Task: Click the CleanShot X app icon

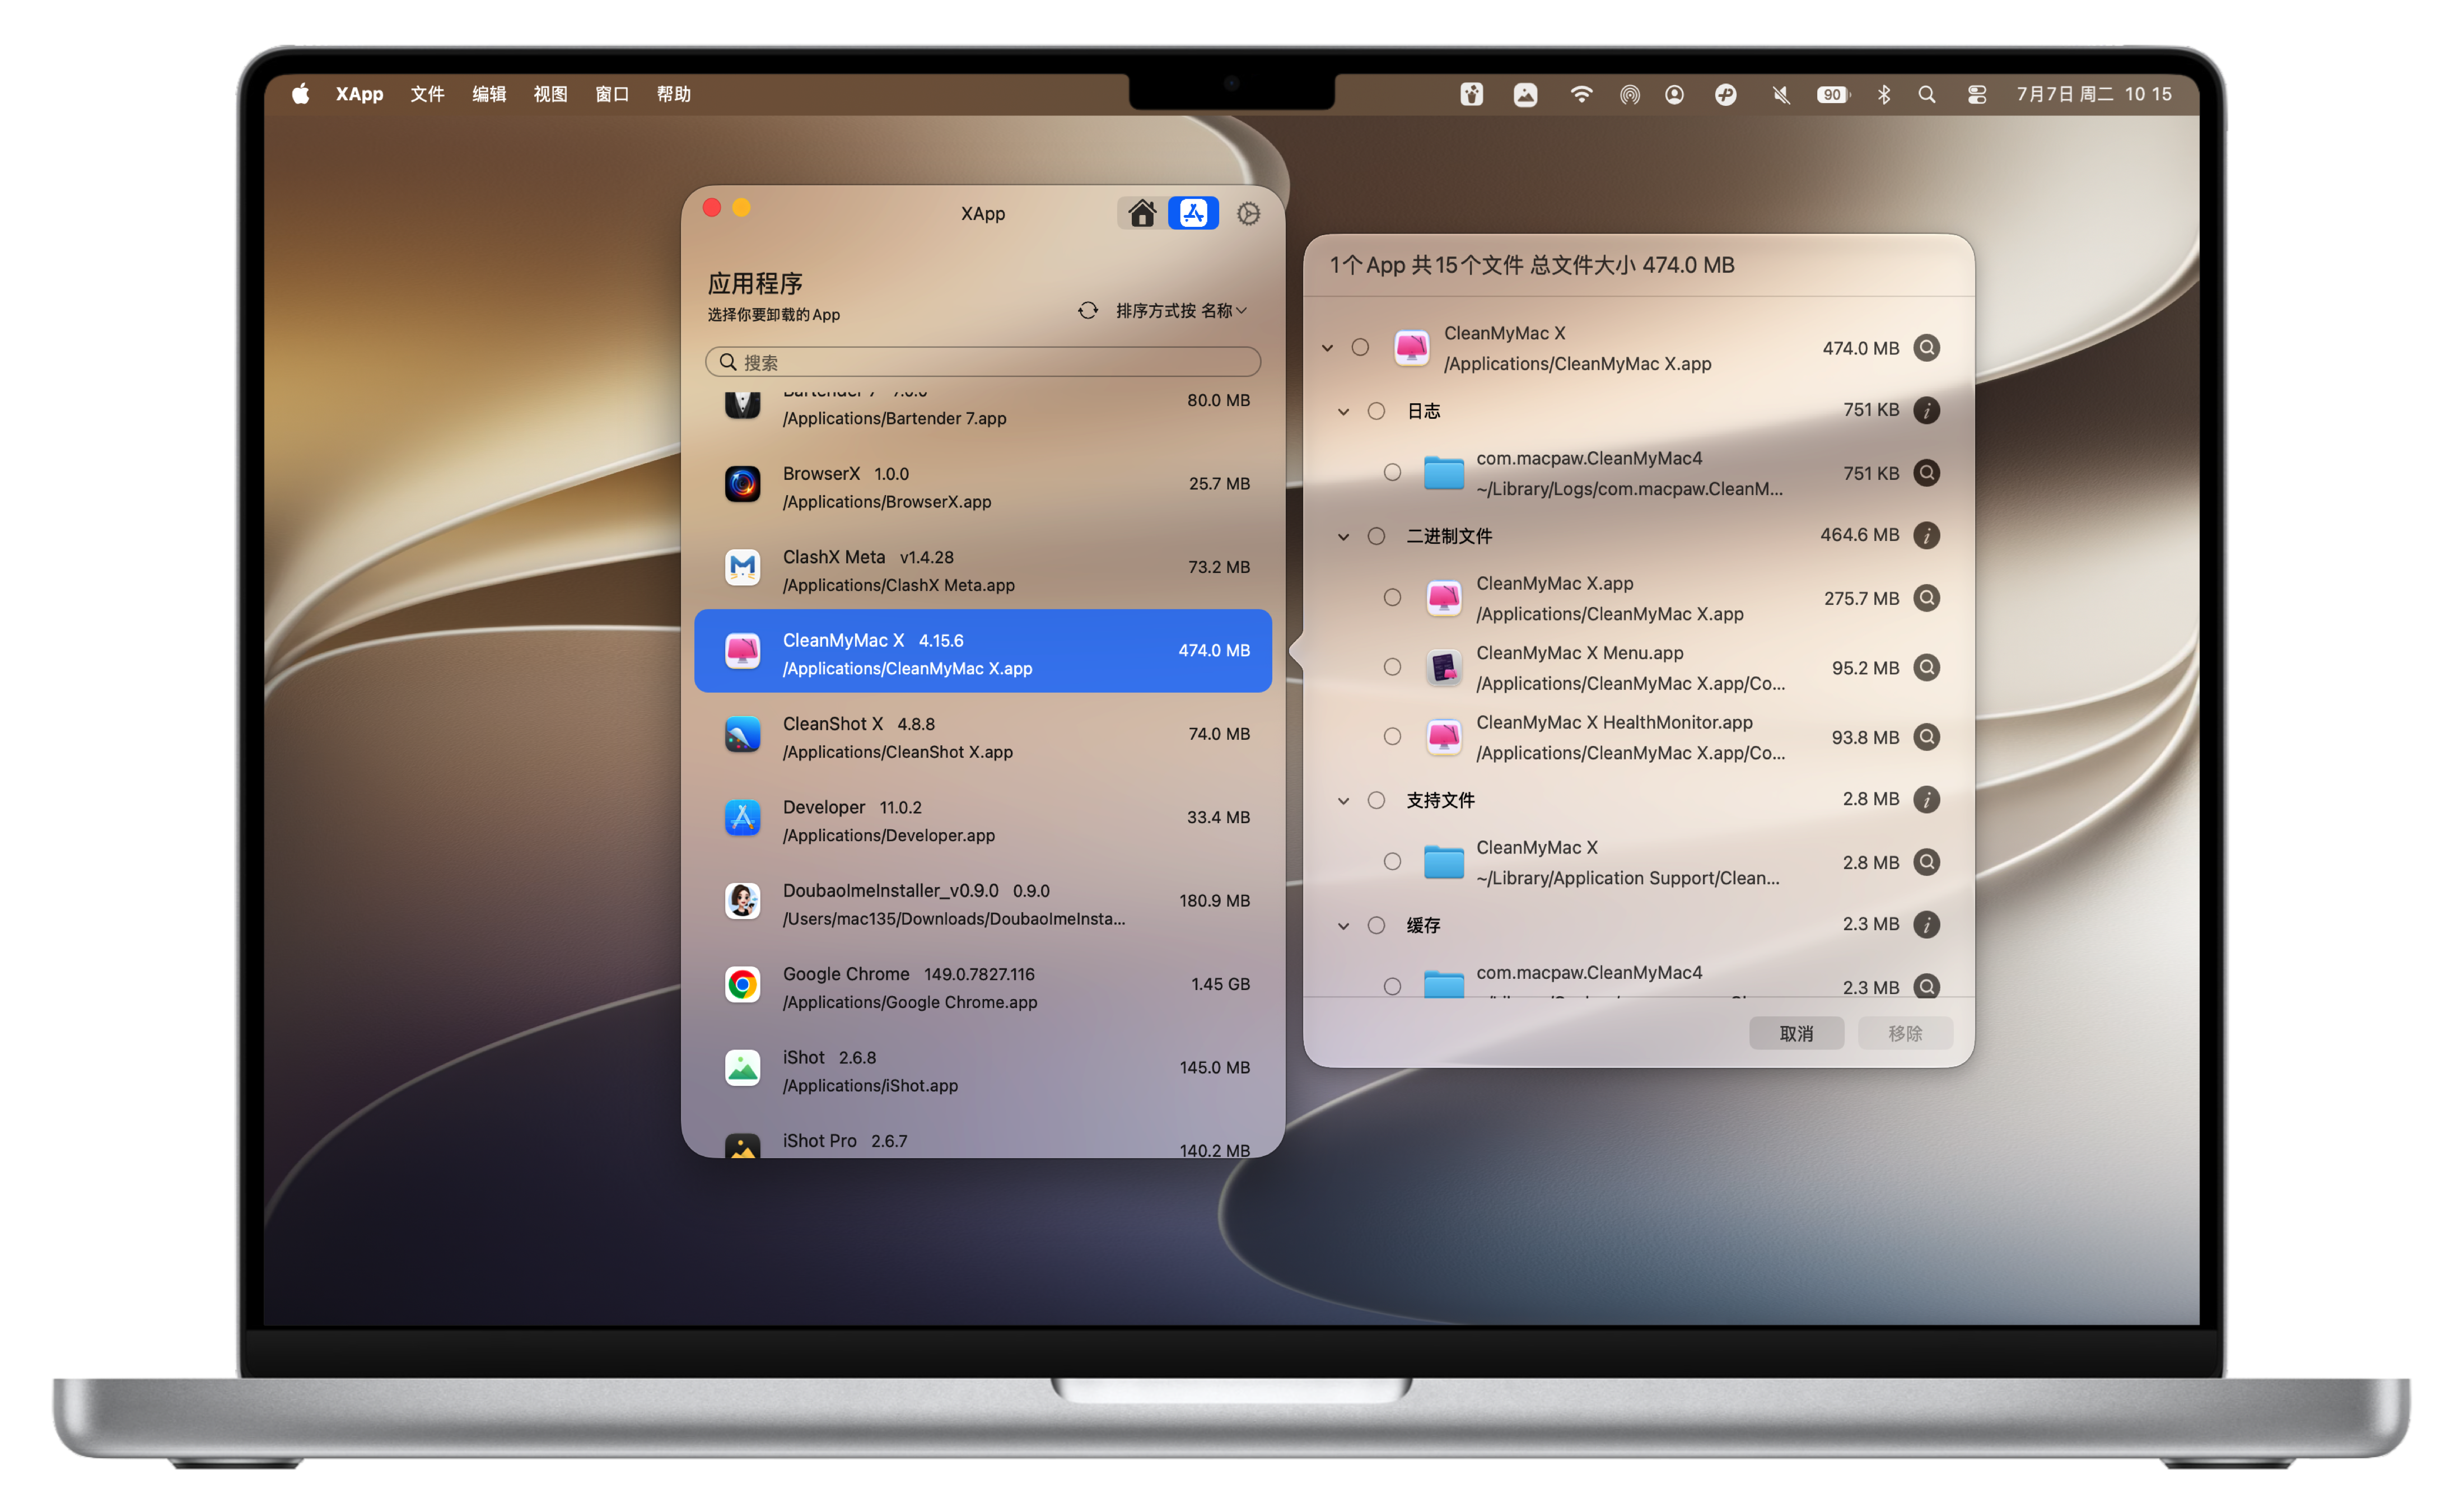Action: click(742, 735)
